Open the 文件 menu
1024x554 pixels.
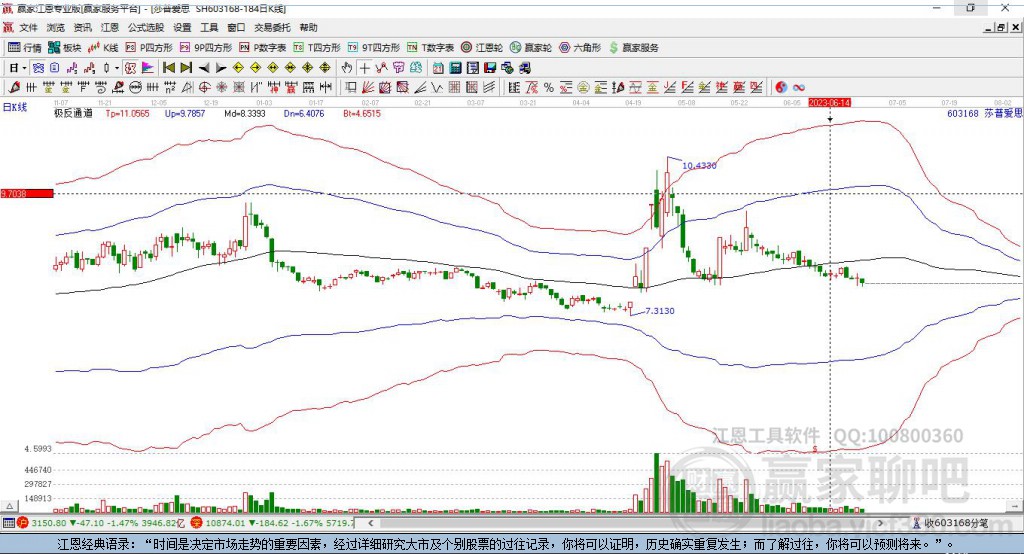pos(29,27)
